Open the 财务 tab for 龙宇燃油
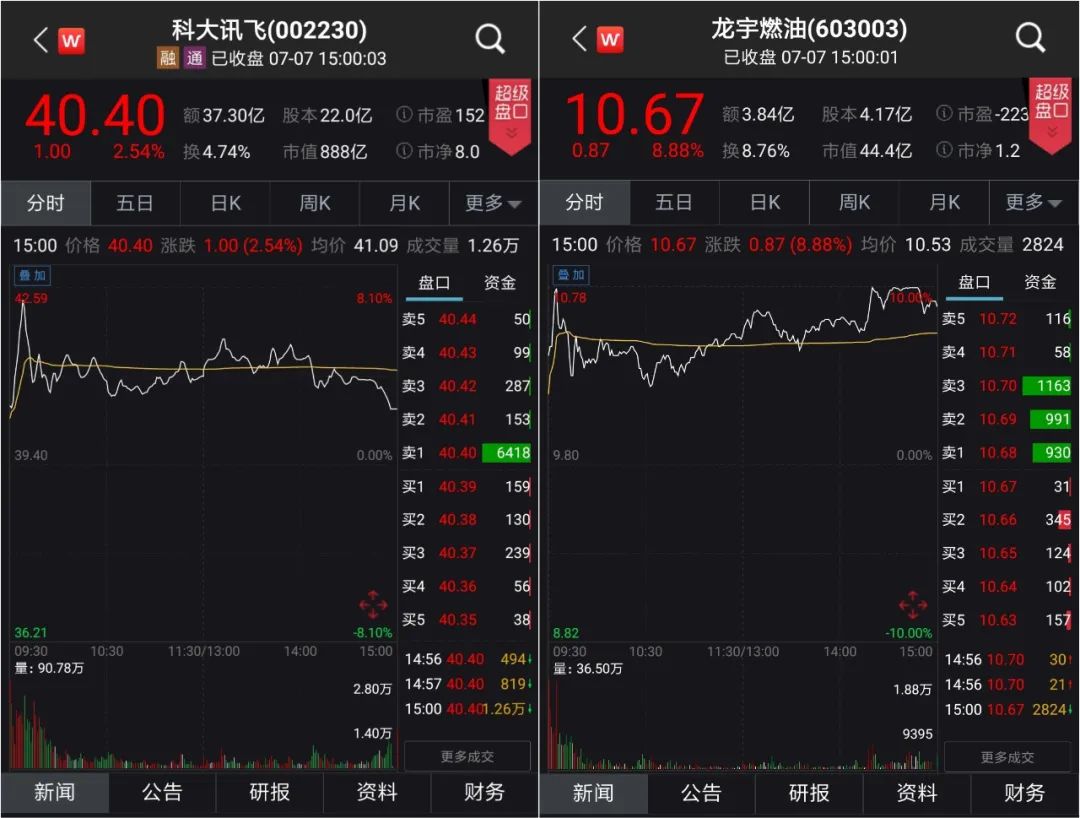The width and height of the screenshot is (1080, 818). 1024,793
